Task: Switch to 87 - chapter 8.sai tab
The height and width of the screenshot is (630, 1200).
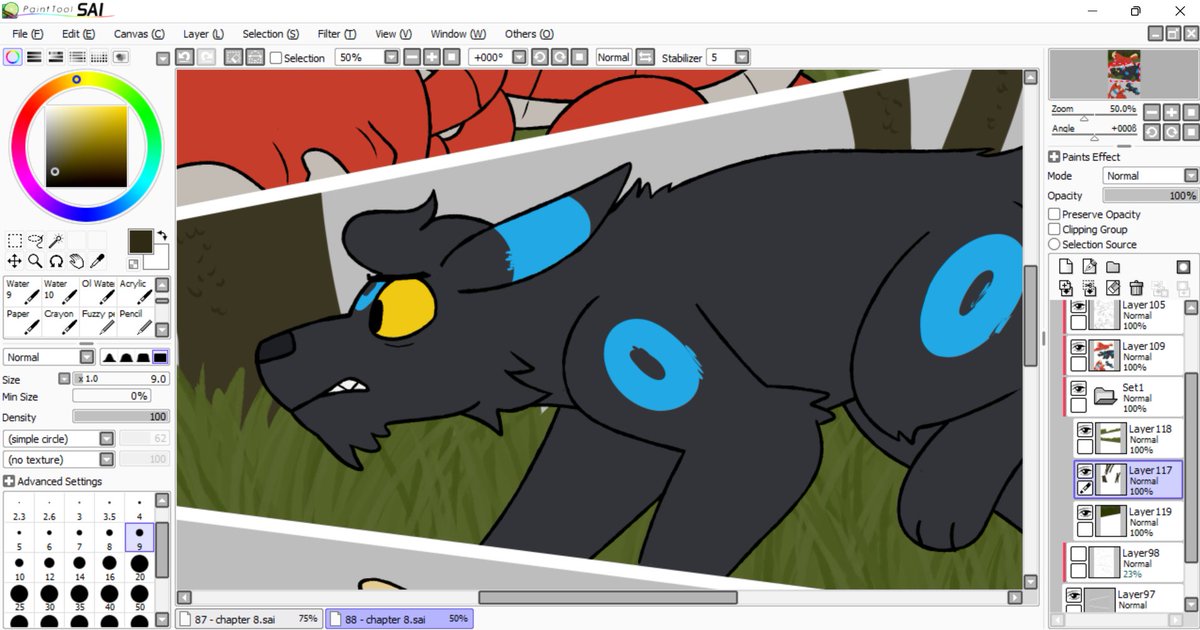Action: click(248, 619)
